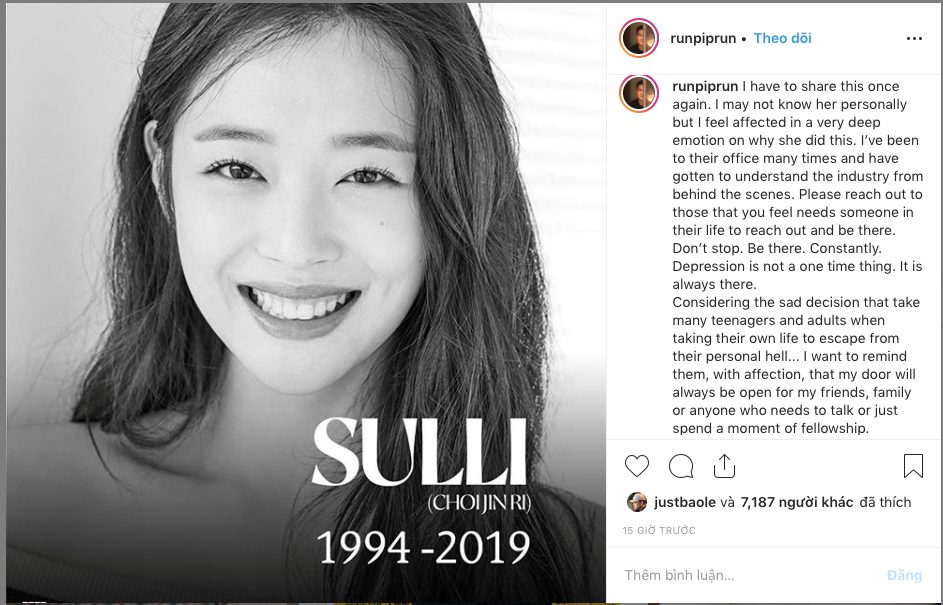Open runpiprun username link in the header
Viewport: 943px width, 605px height.
(703, 38)
